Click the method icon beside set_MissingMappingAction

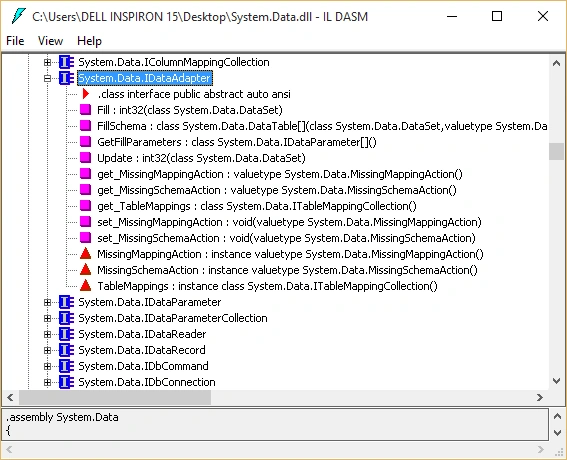click(85, 221)
